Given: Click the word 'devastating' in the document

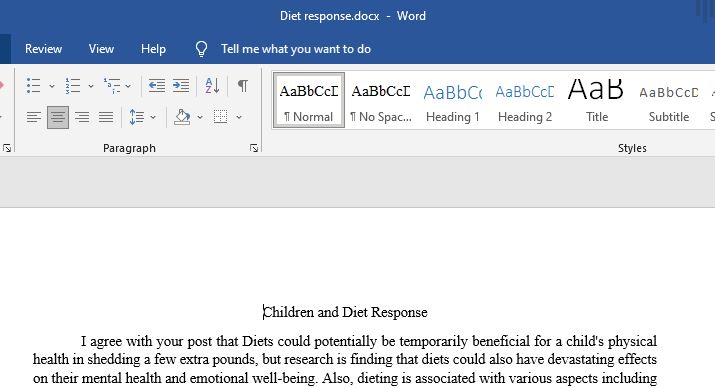Looking at the screenshot, I should coord(580,359).
